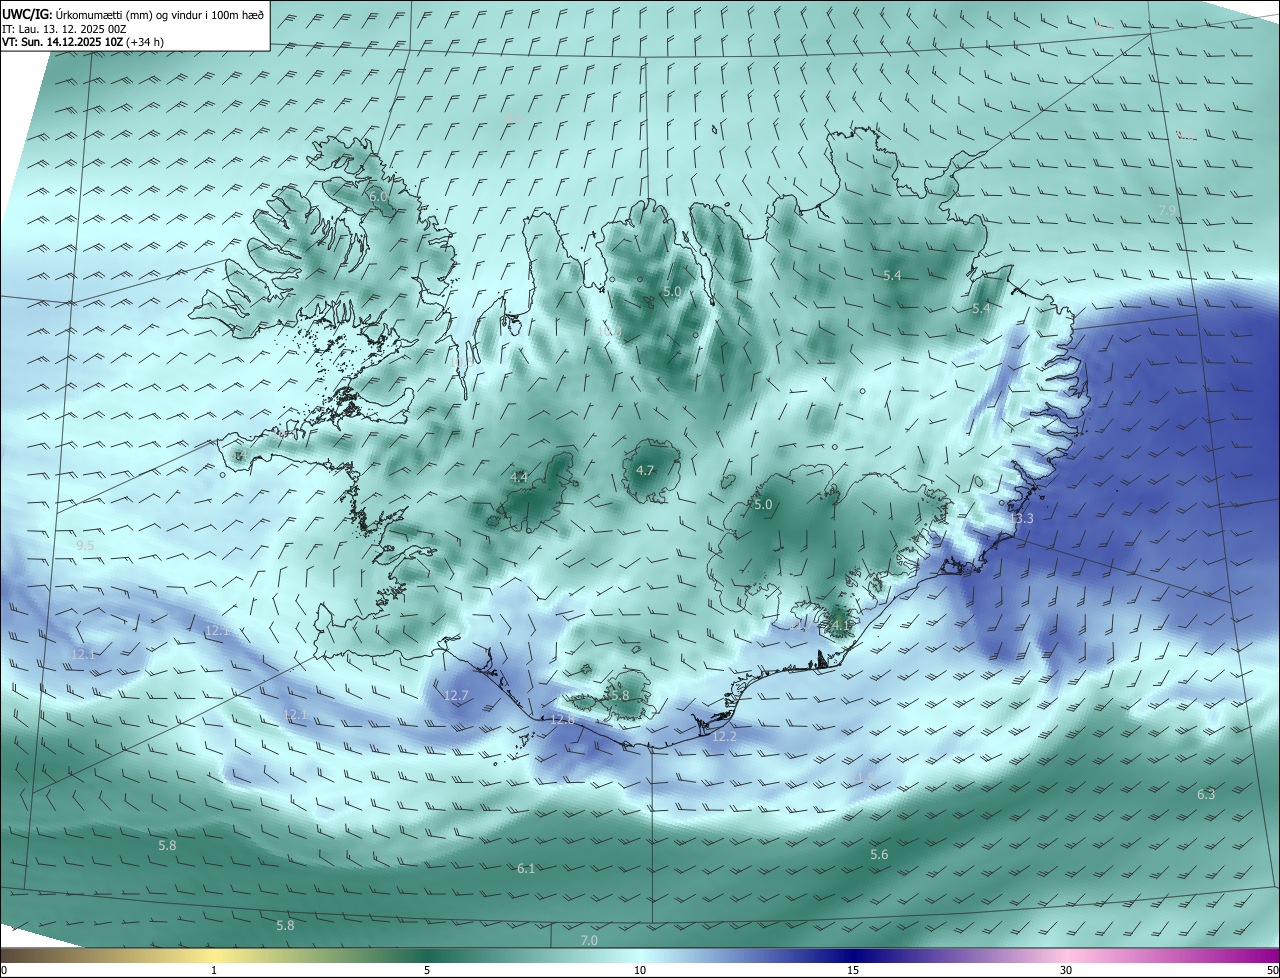Screen dimensions: 1280x978
Task: Pick the 12.2 value label
Action: (x=724, y=737)
